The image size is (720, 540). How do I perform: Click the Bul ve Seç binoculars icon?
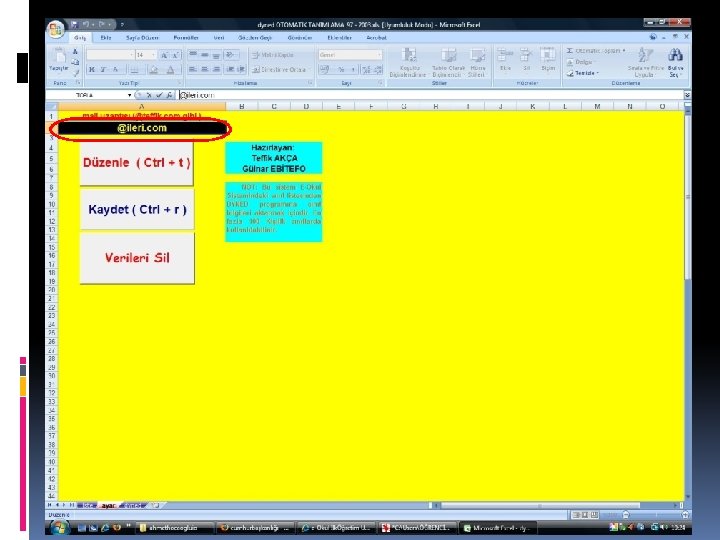(x=675, y=56)
